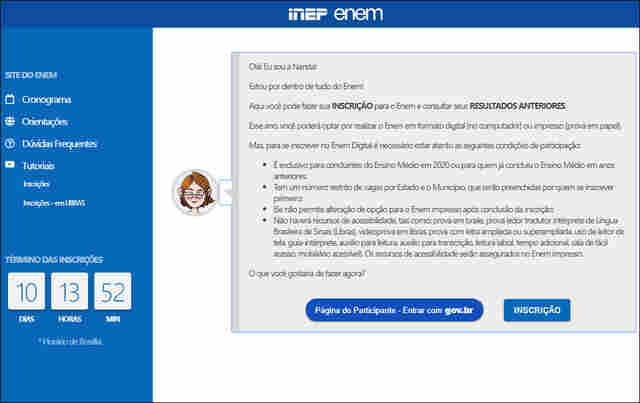
Task: Open the Cronograma menu item
Action: tap(47, 100)
